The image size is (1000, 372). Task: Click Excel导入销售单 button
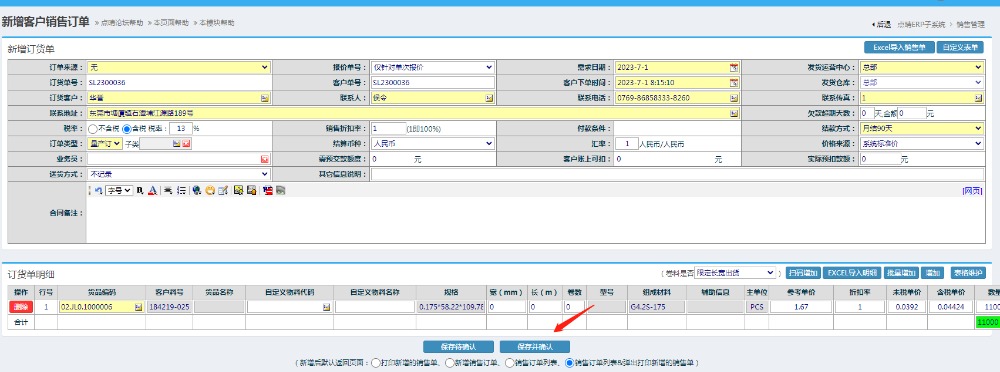899,47
